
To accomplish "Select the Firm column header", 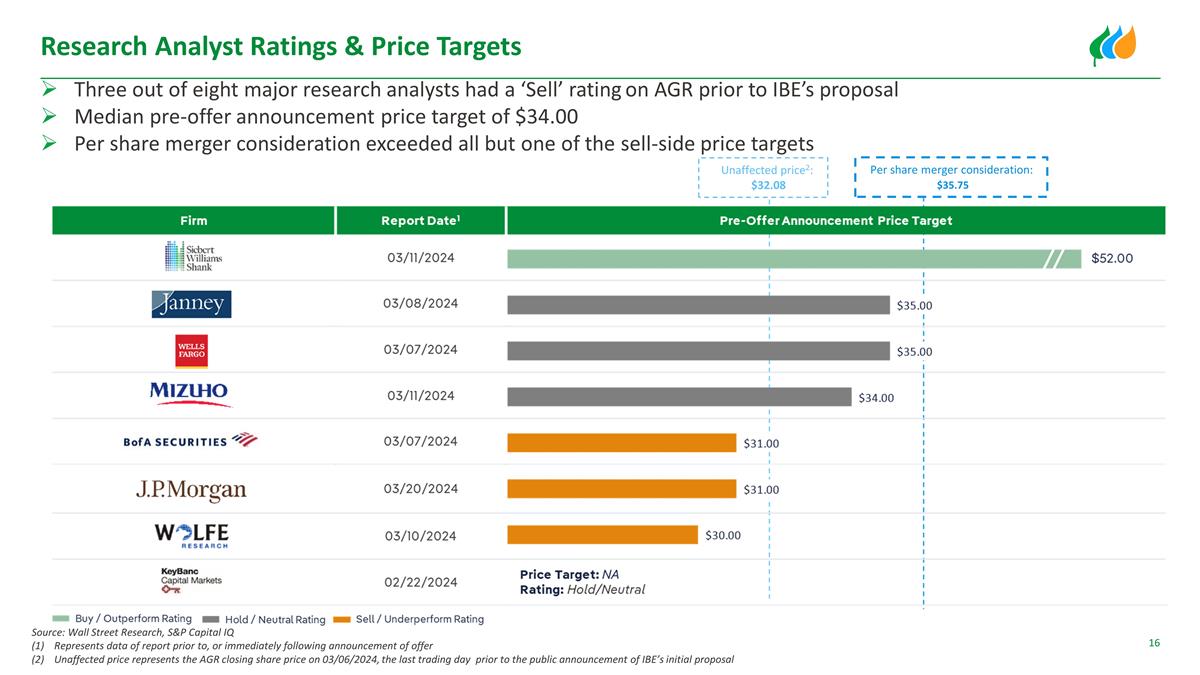I will (194, 220).
